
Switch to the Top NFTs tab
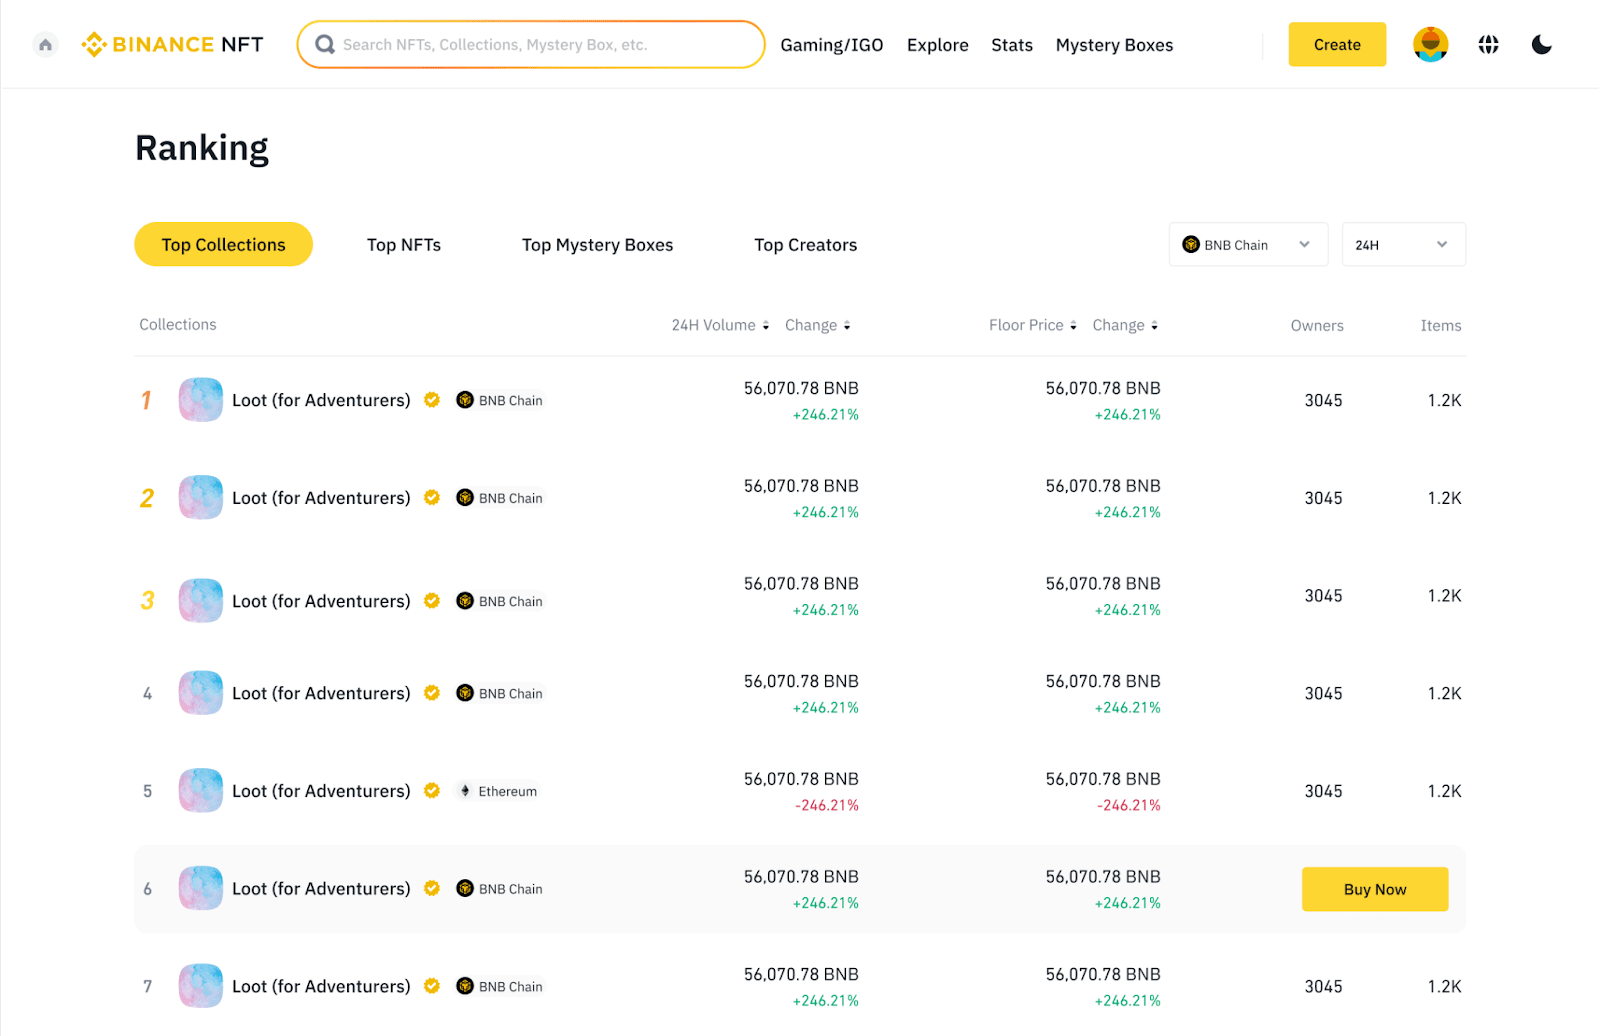click(404, 245)
